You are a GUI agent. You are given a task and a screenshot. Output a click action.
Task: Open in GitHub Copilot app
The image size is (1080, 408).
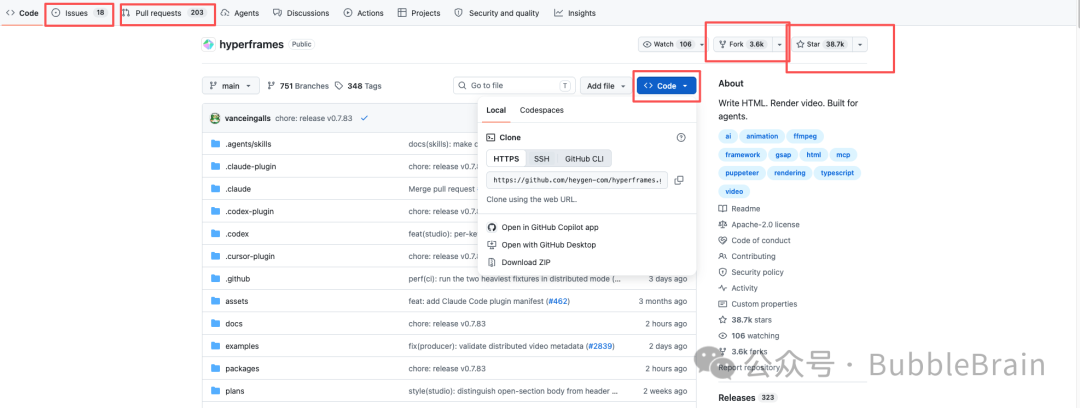[550, 227]
